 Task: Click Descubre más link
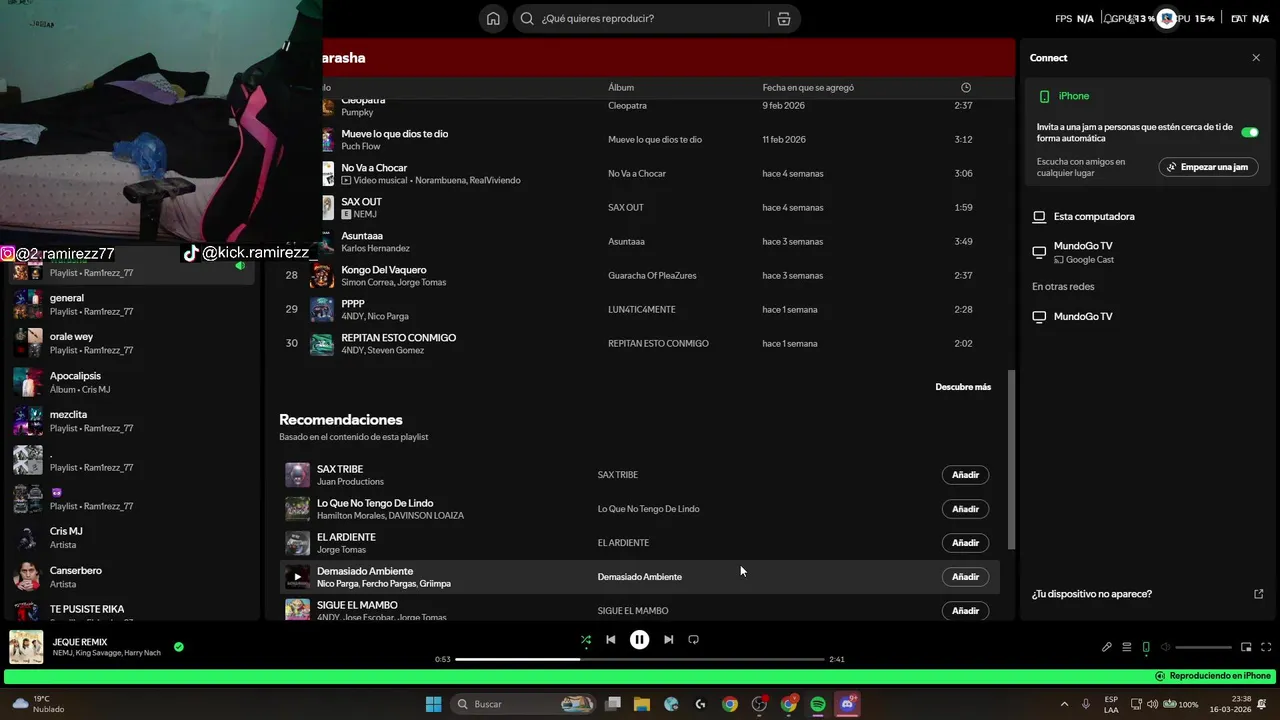click(x=963, y=387)
